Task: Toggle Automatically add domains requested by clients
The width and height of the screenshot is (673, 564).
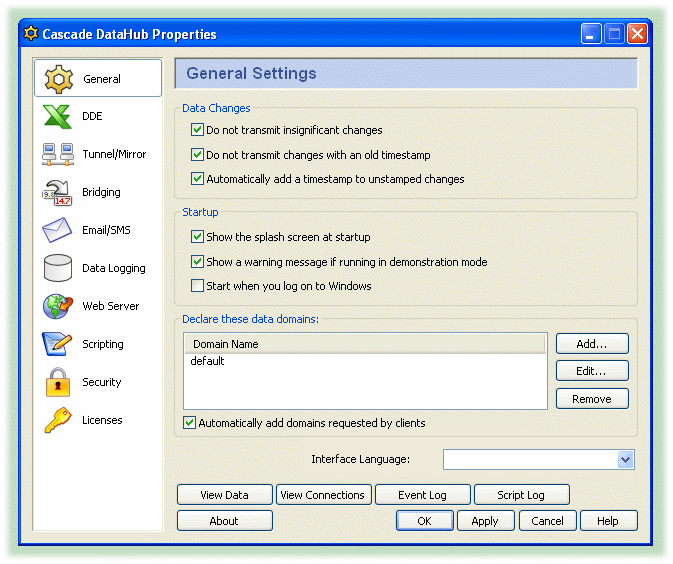Action: tap(189, 422)
